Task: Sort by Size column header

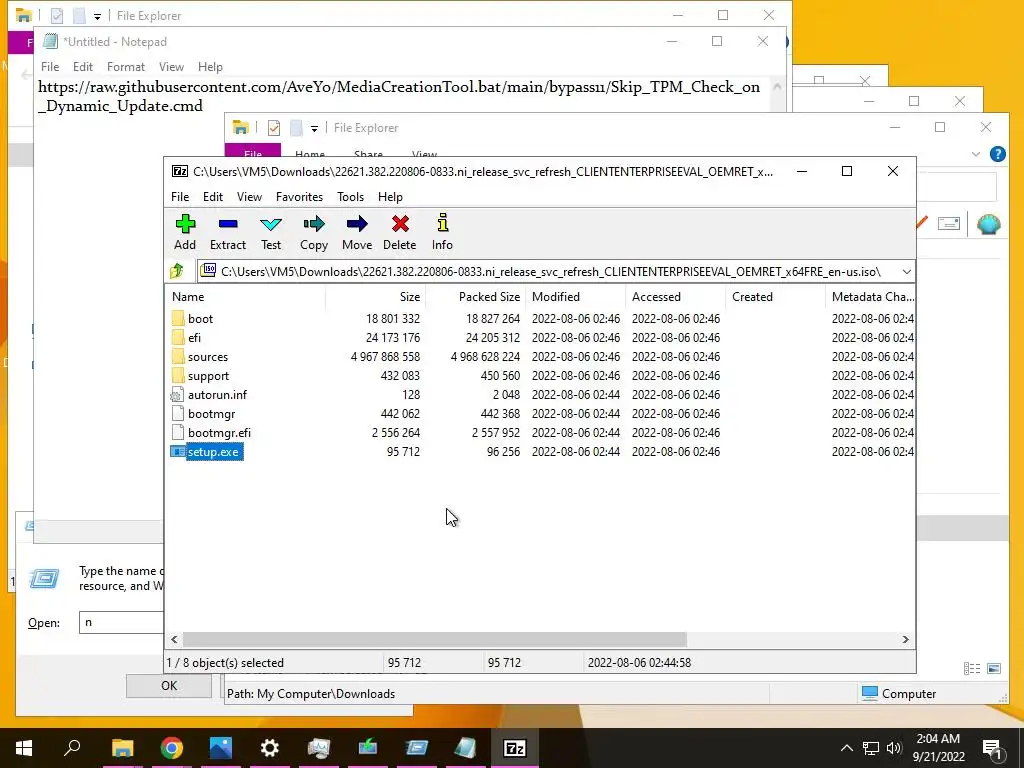Action: pyautogui.click(x=376, y=296)
